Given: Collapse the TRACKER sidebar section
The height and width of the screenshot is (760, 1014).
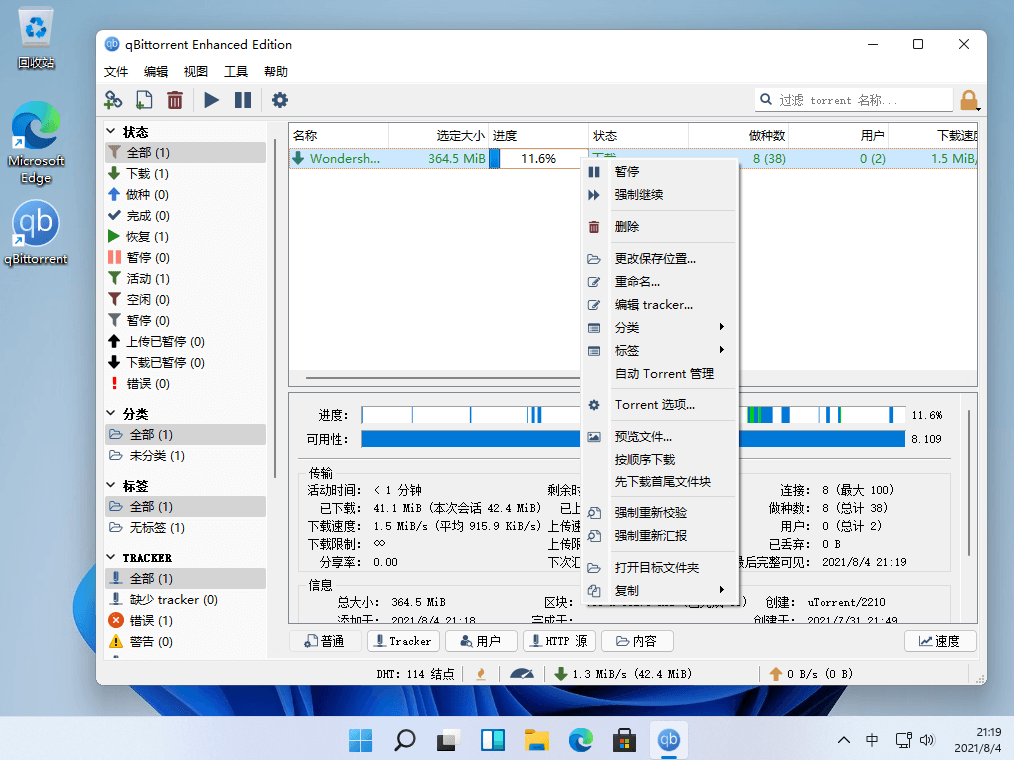Looking at the screenshot, I should point(111,558).
